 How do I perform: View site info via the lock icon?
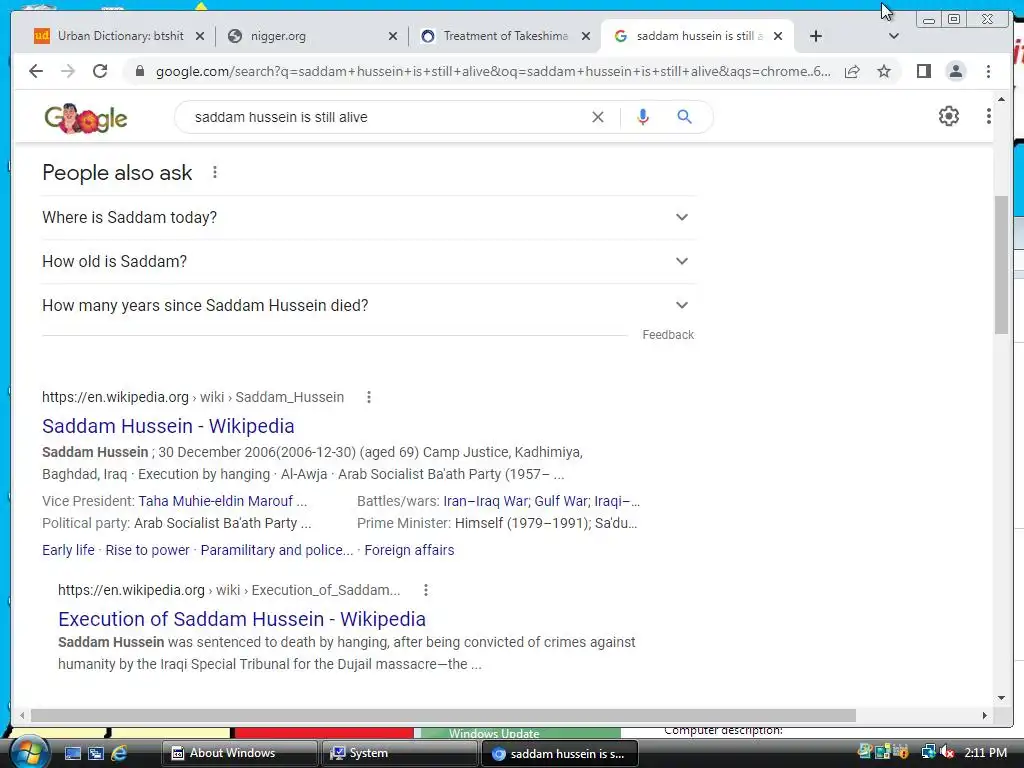pos(139,71)
